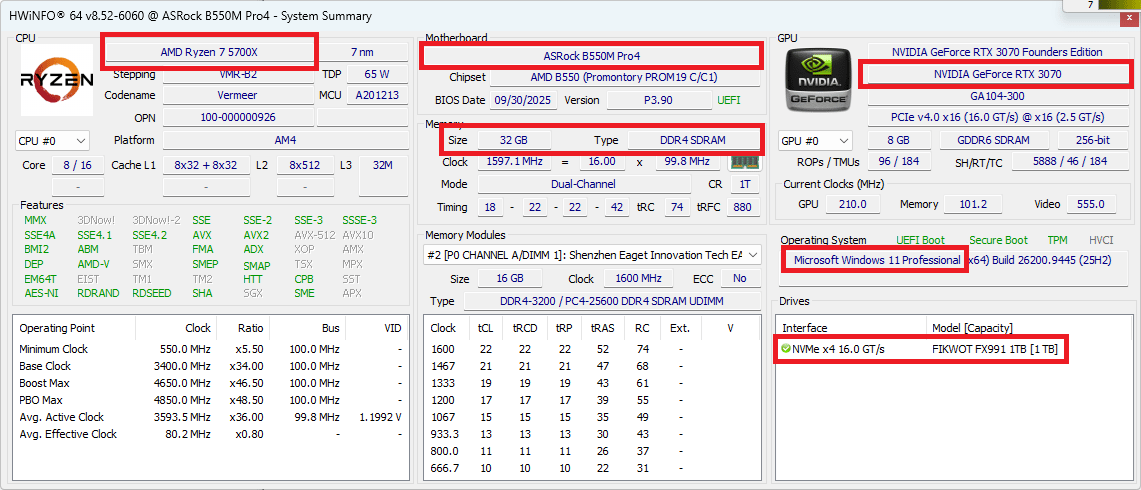Select the Minimum Clock row
Image resolution: width=1141 pixels, height=490 pixels.
(x=210, y=349)
